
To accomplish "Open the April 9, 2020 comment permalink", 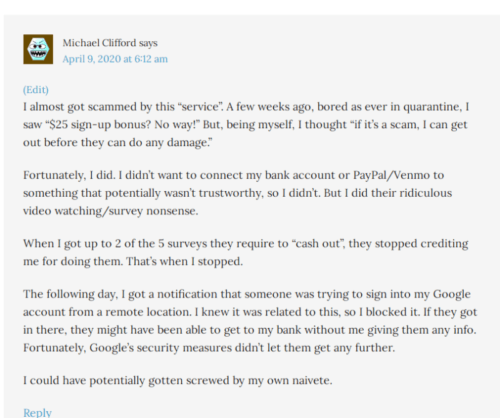I will (115, 59).
